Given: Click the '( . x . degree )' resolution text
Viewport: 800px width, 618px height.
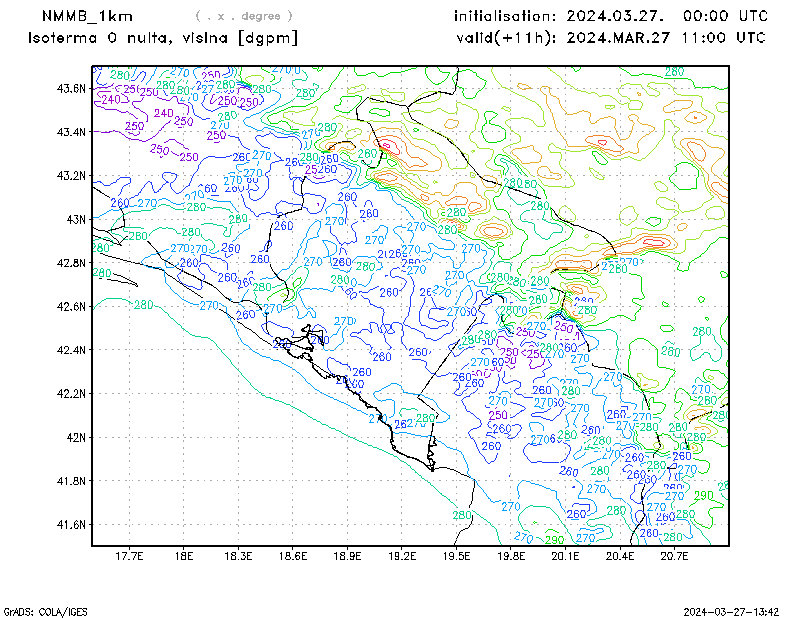Looking at the screenshot, I should (x=244, y=16).
